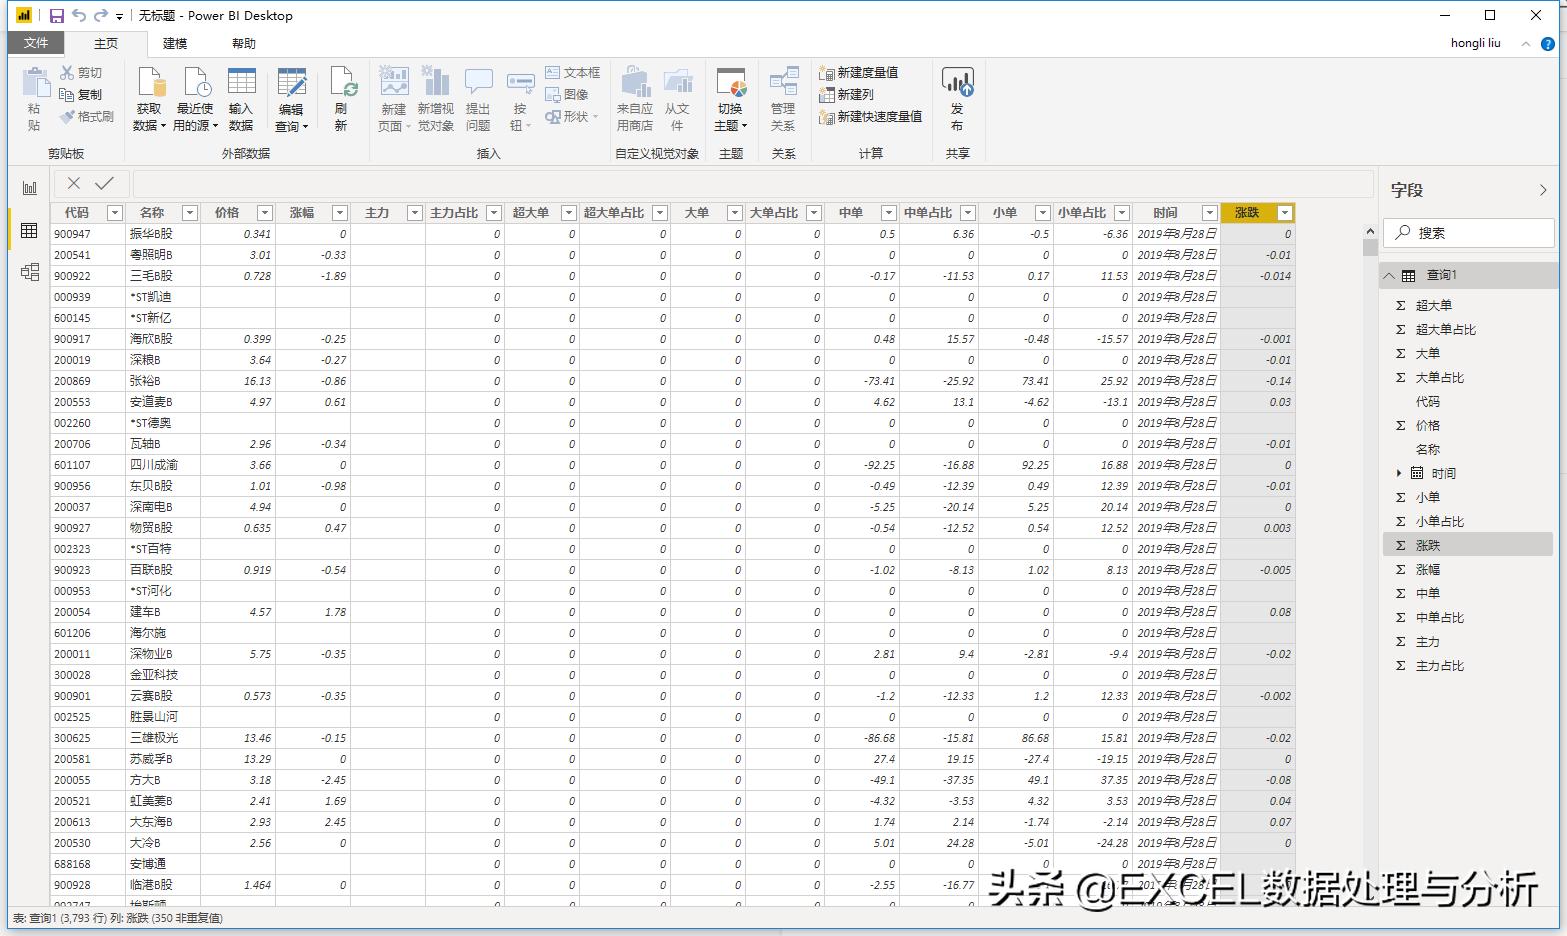Viewport: 1567px width, 936px height.
Task: Expand the 时间 field hierarchy
Action: 1398,473
